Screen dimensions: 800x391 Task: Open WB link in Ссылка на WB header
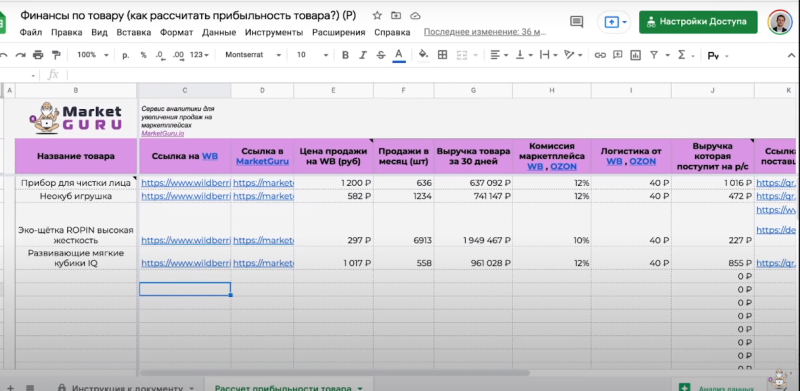210,156
